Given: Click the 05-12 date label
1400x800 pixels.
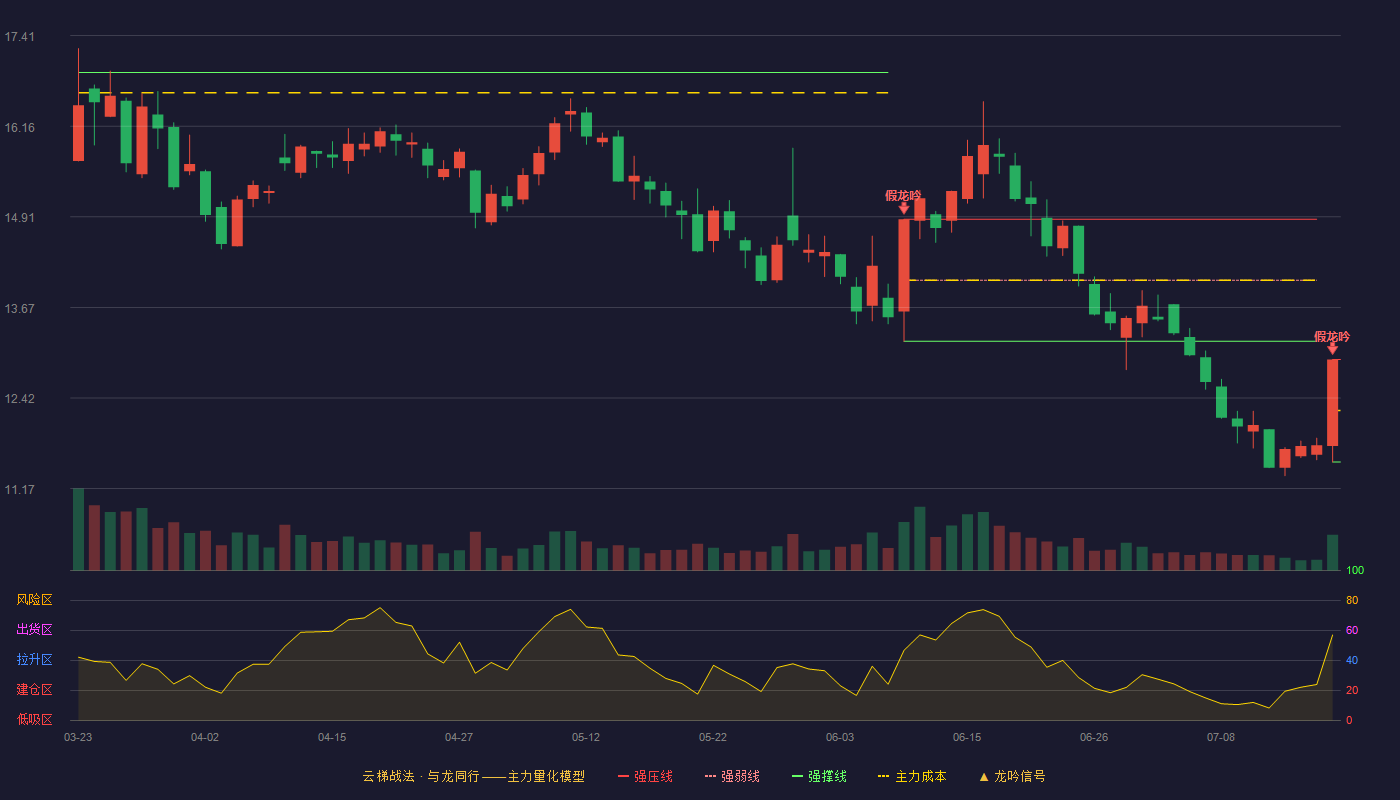Looking at the screenshot, I should point(586,737).
